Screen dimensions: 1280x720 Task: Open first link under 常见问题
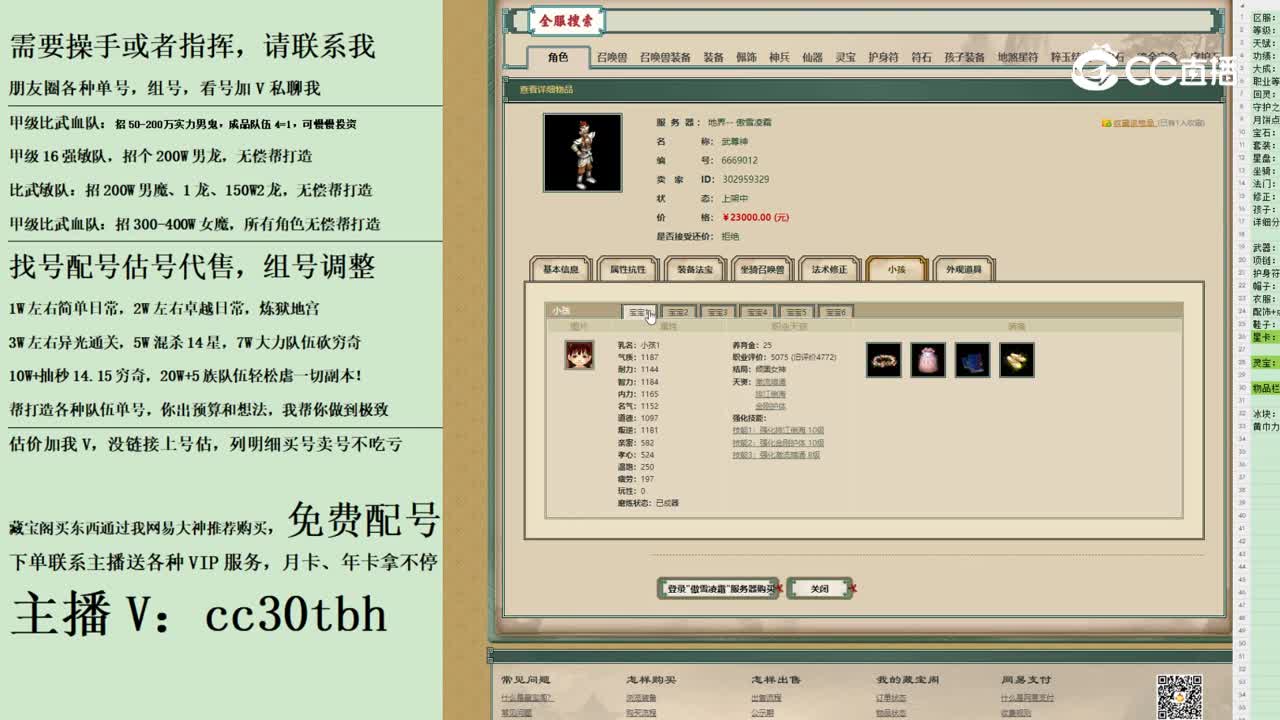[526, 698]
